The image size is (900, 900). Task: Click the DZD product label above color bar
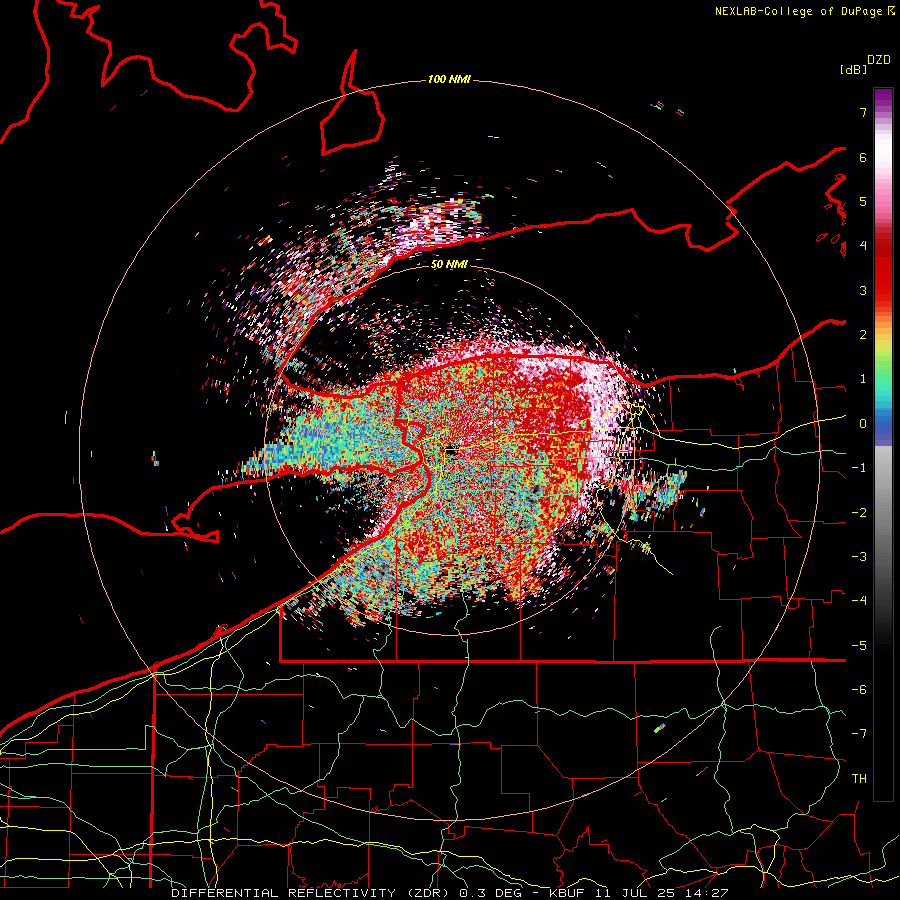pos(878,60)
